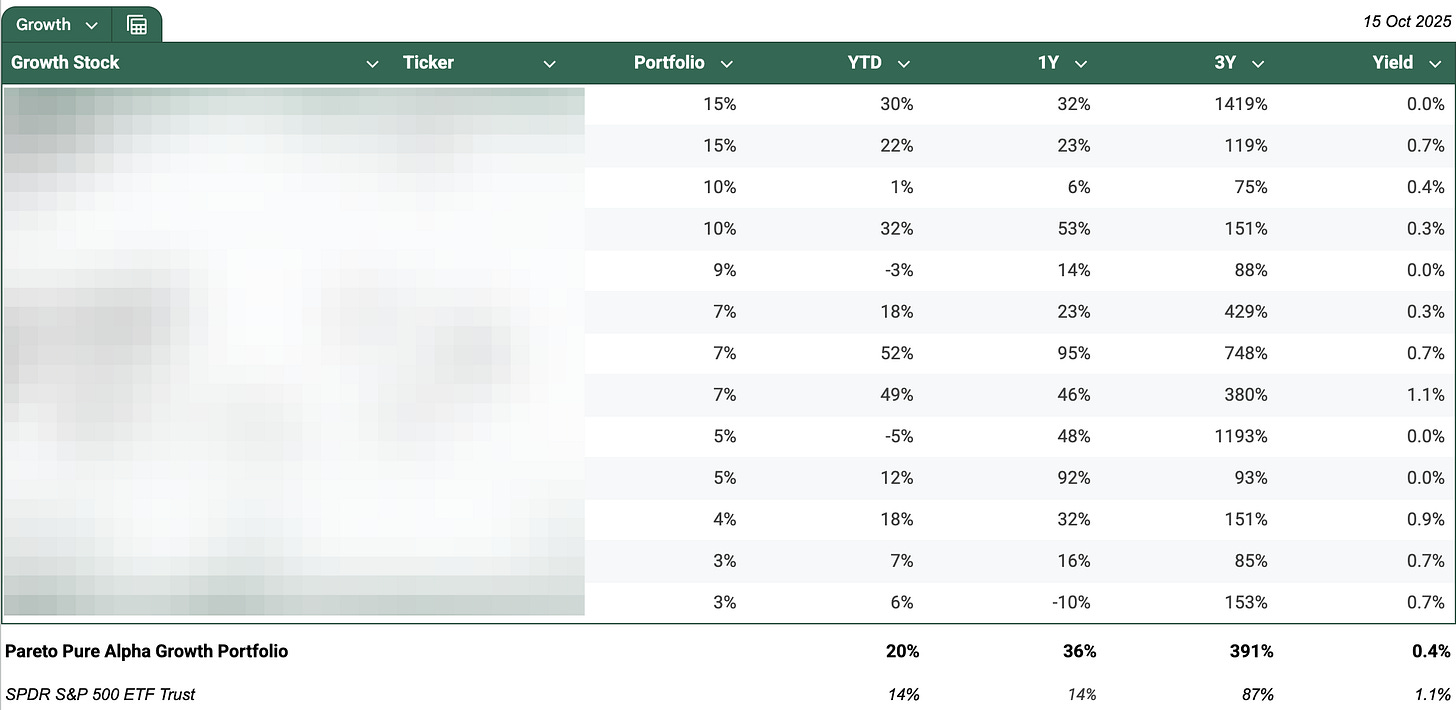Click the Portfolio column sort chevron
The height and width of the screenshot is (710, 1456).
click(x=726, y=62)
